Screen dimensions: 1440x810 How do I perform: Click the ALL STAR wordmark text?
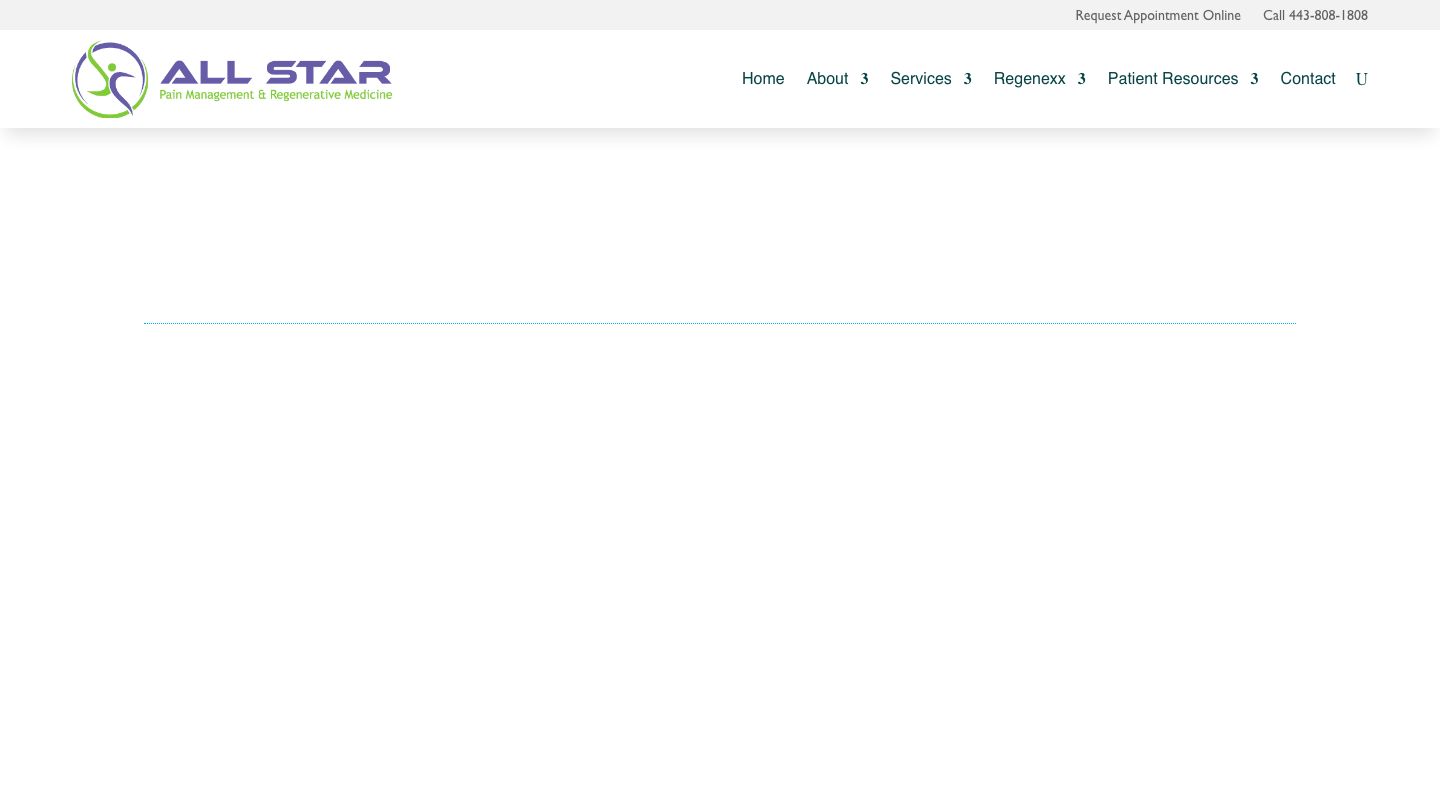point(276,72)
